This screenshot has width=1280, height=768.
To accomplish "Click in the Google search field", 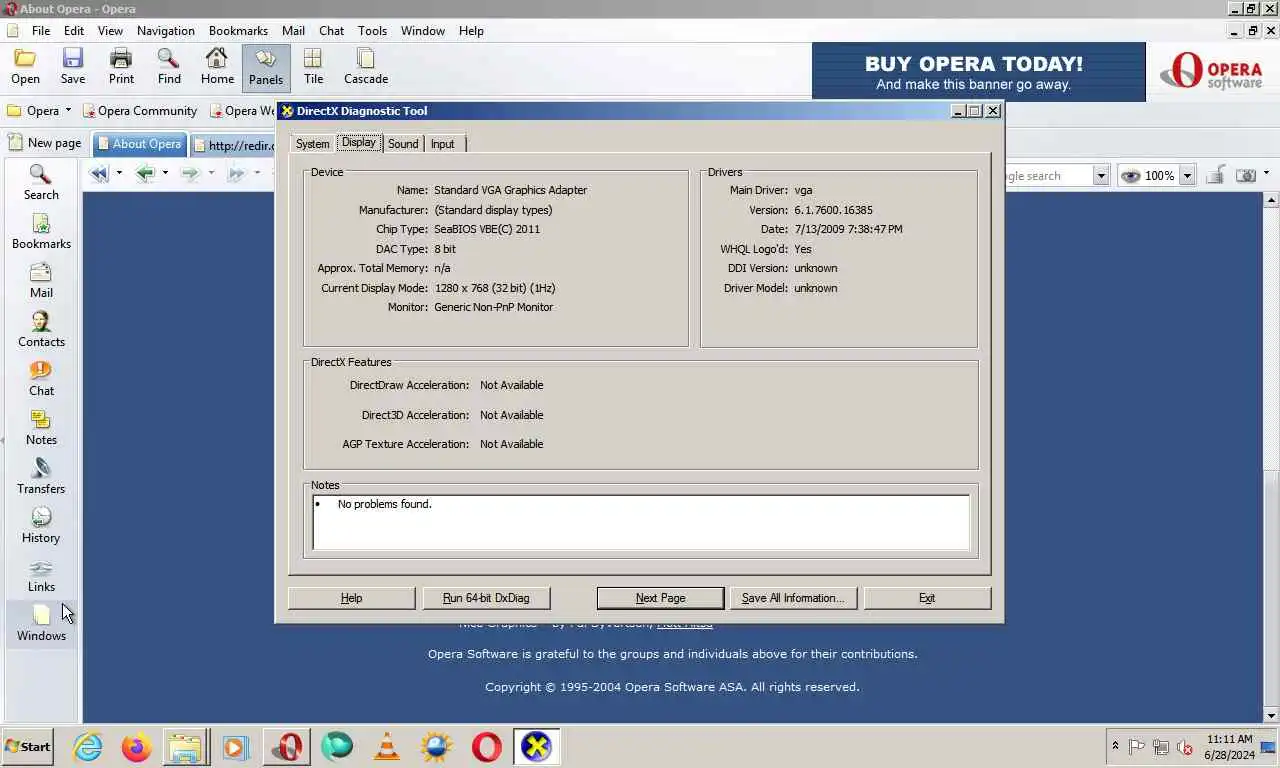I will (x=1048, y=176).
